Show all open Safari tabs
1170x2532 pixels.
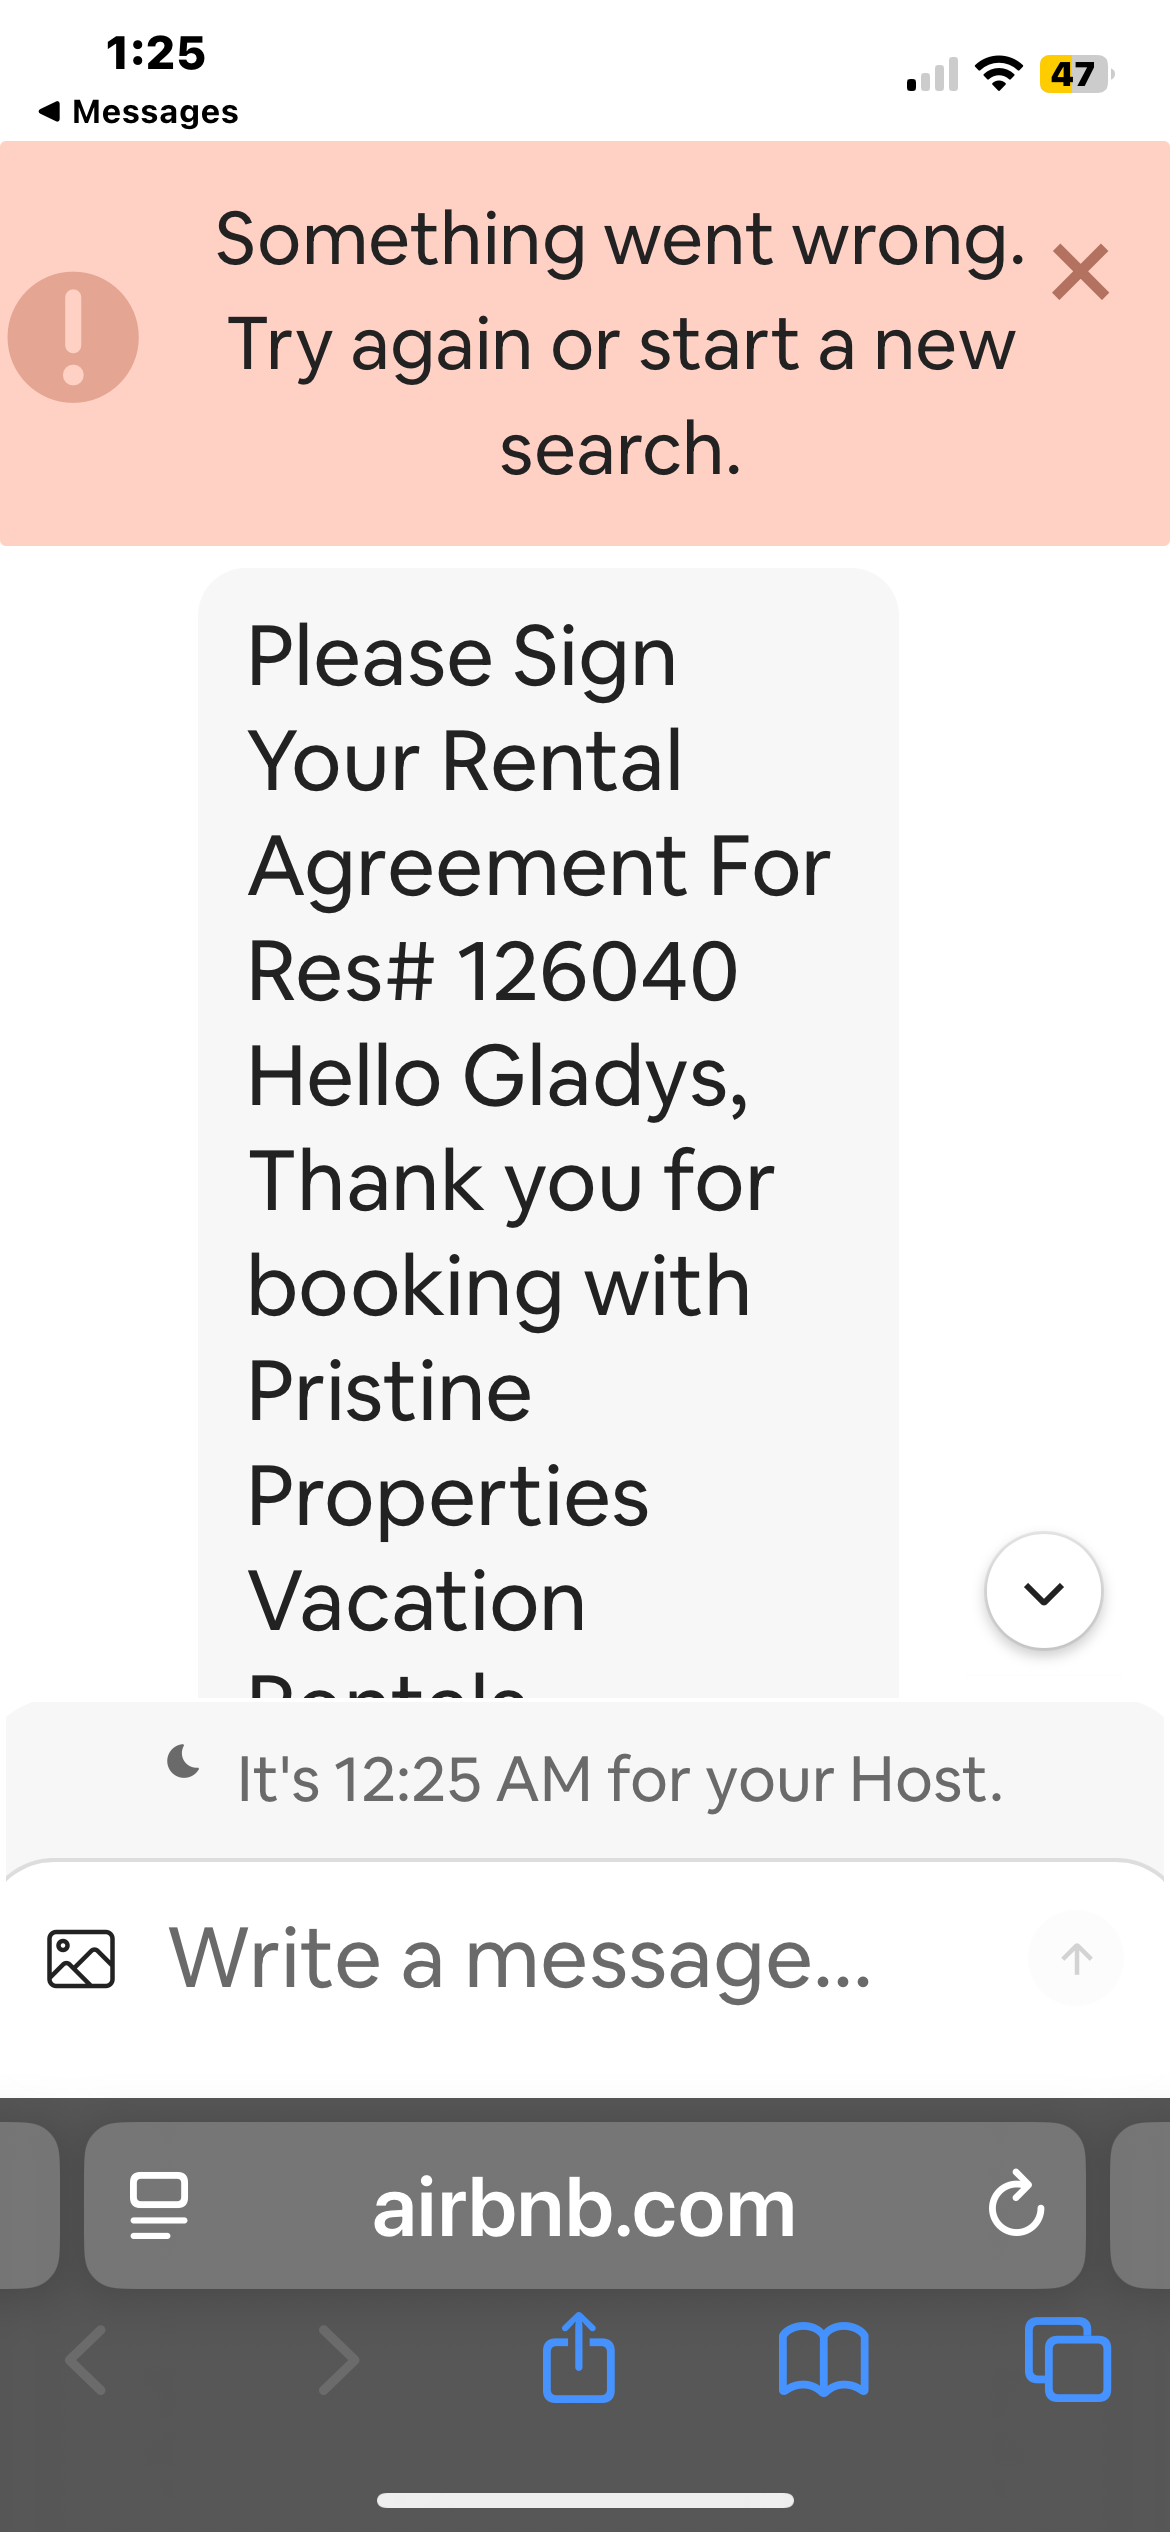click(x=1068, y=2360)
